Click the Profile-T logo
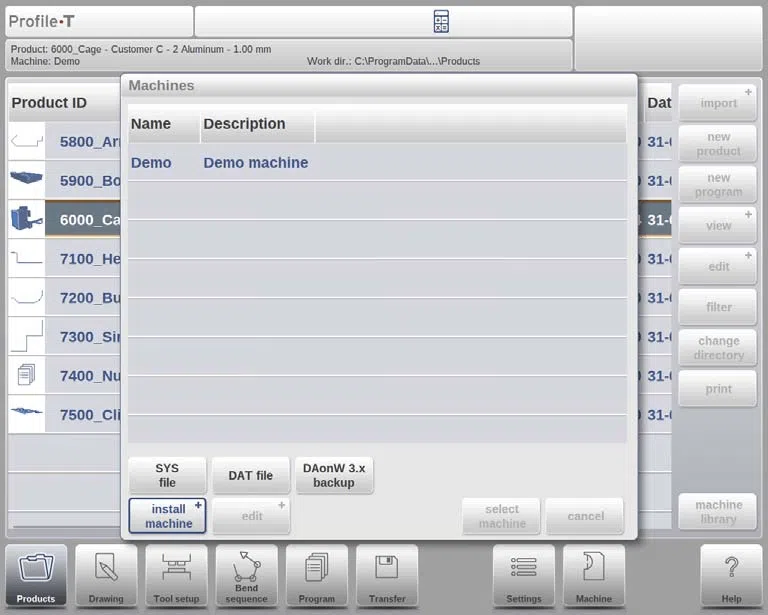This screenshot has width=768, height=615. coord(42,22)
